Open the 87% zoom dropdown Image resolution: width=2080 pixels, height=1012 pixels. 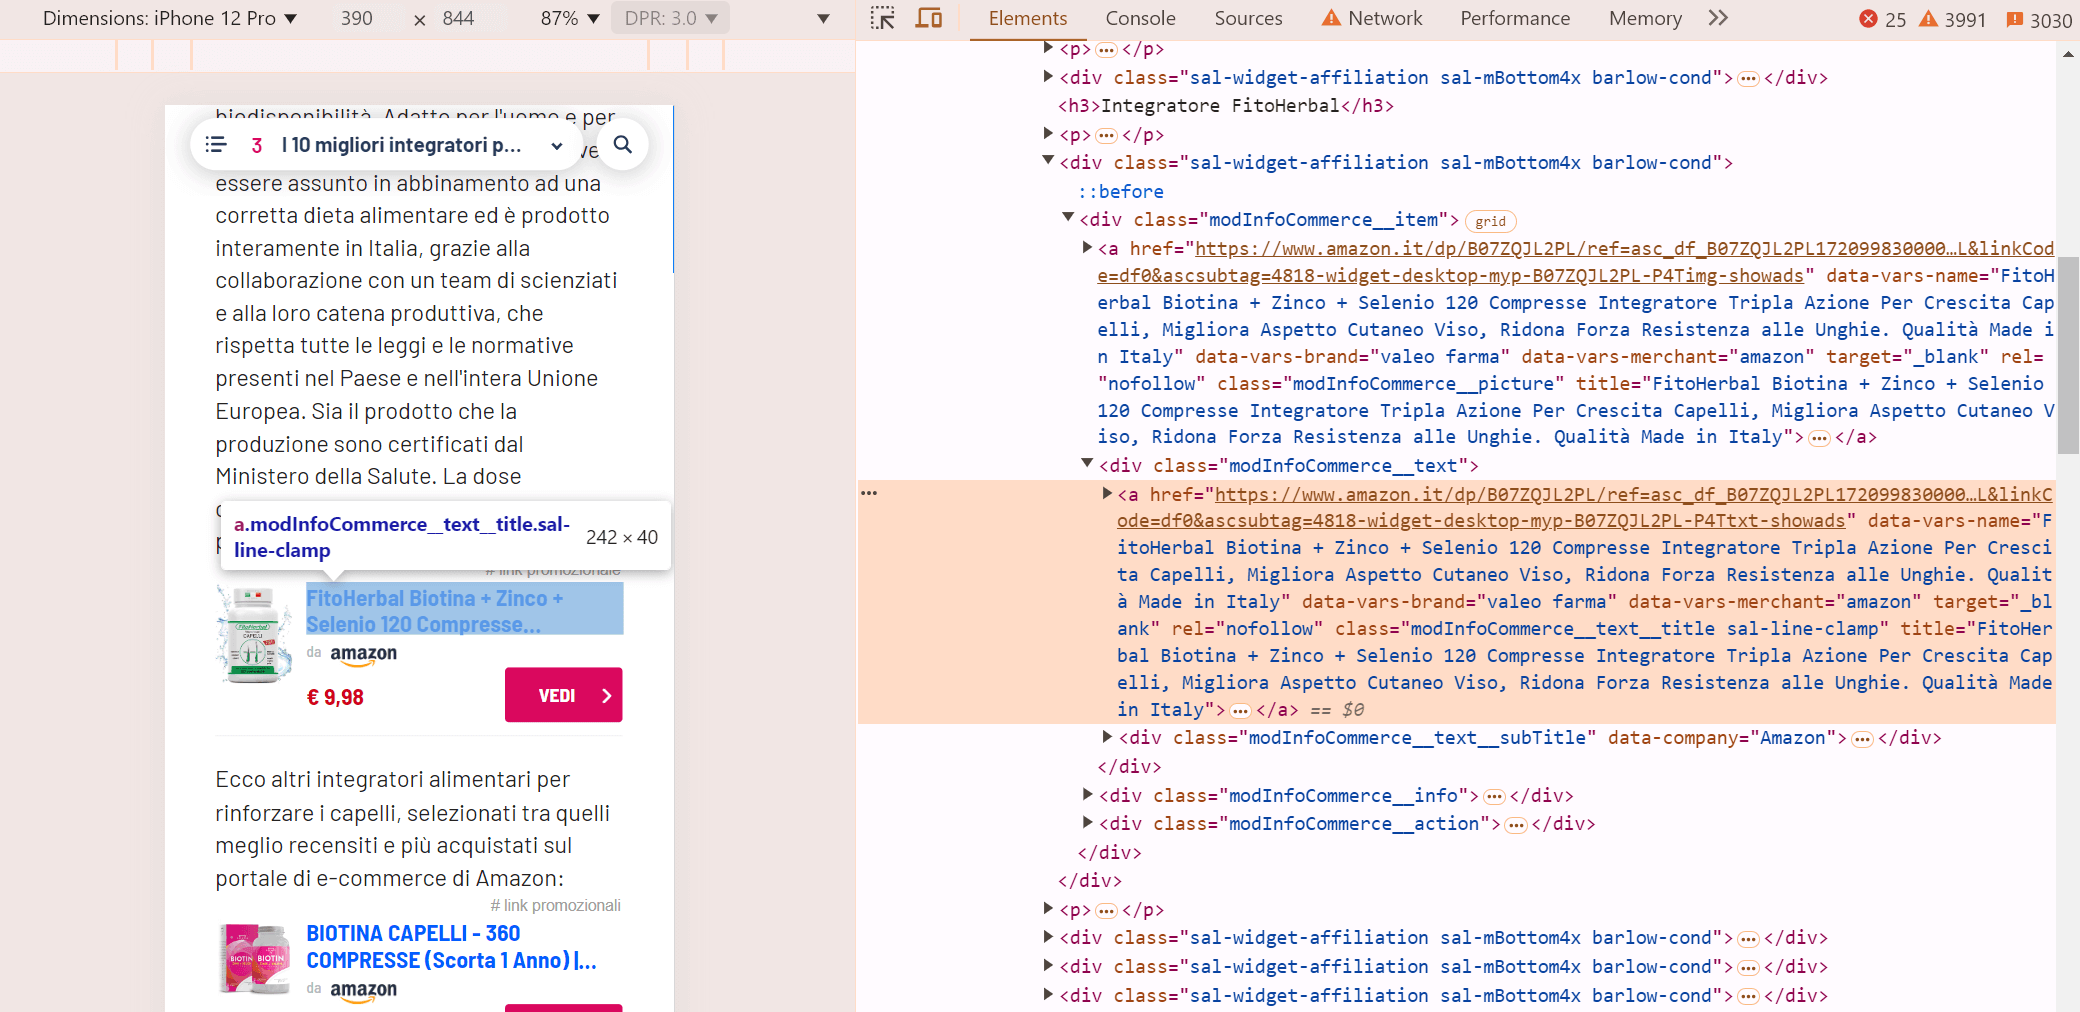(570, 18)
